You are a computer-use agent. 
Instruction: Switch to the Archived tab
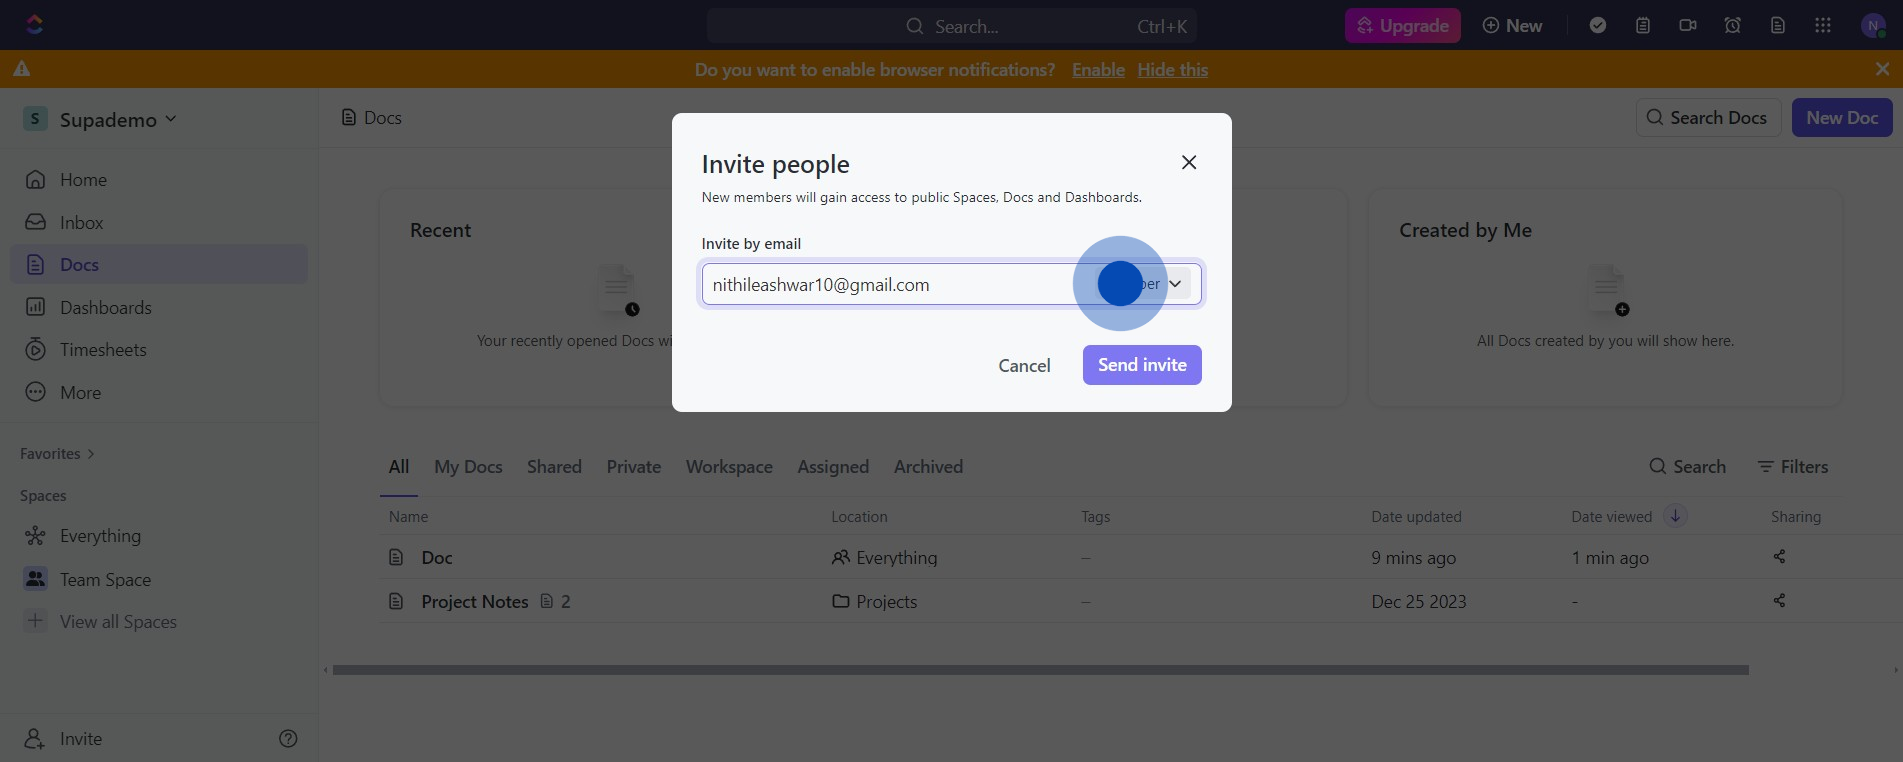(928, 467)
